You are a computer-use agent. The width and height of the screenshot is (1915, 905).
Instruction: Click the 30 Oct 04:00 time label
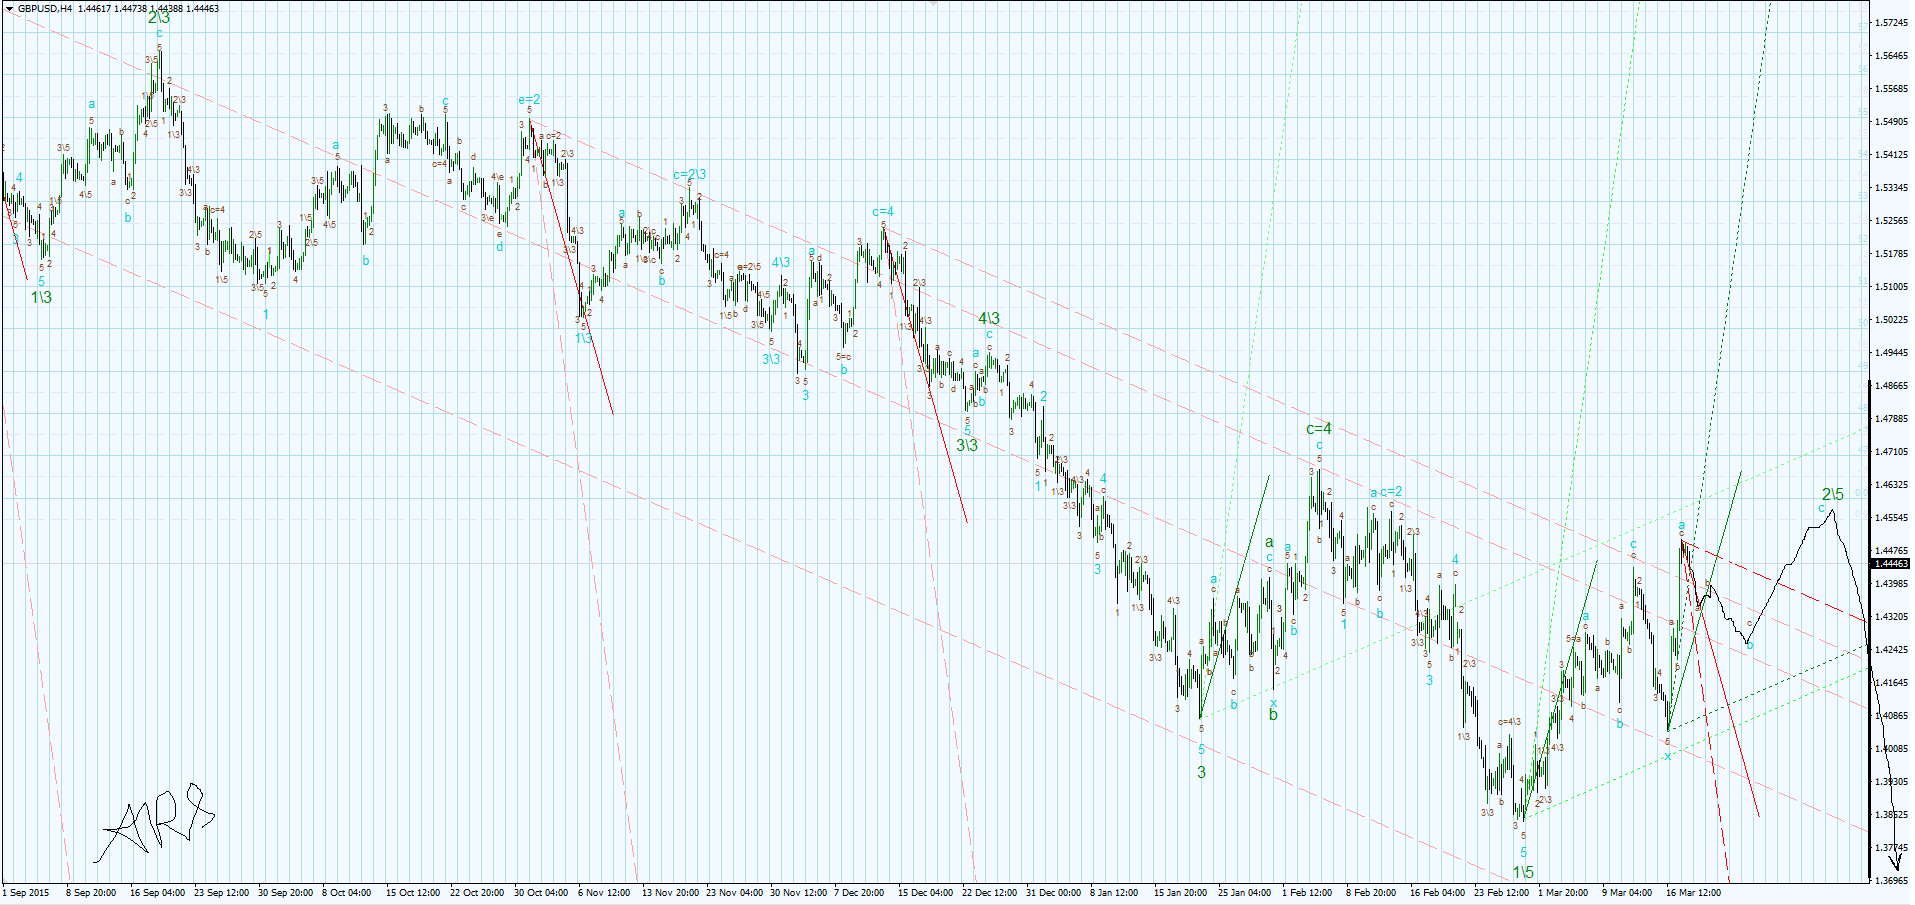[x=541, y=892]
